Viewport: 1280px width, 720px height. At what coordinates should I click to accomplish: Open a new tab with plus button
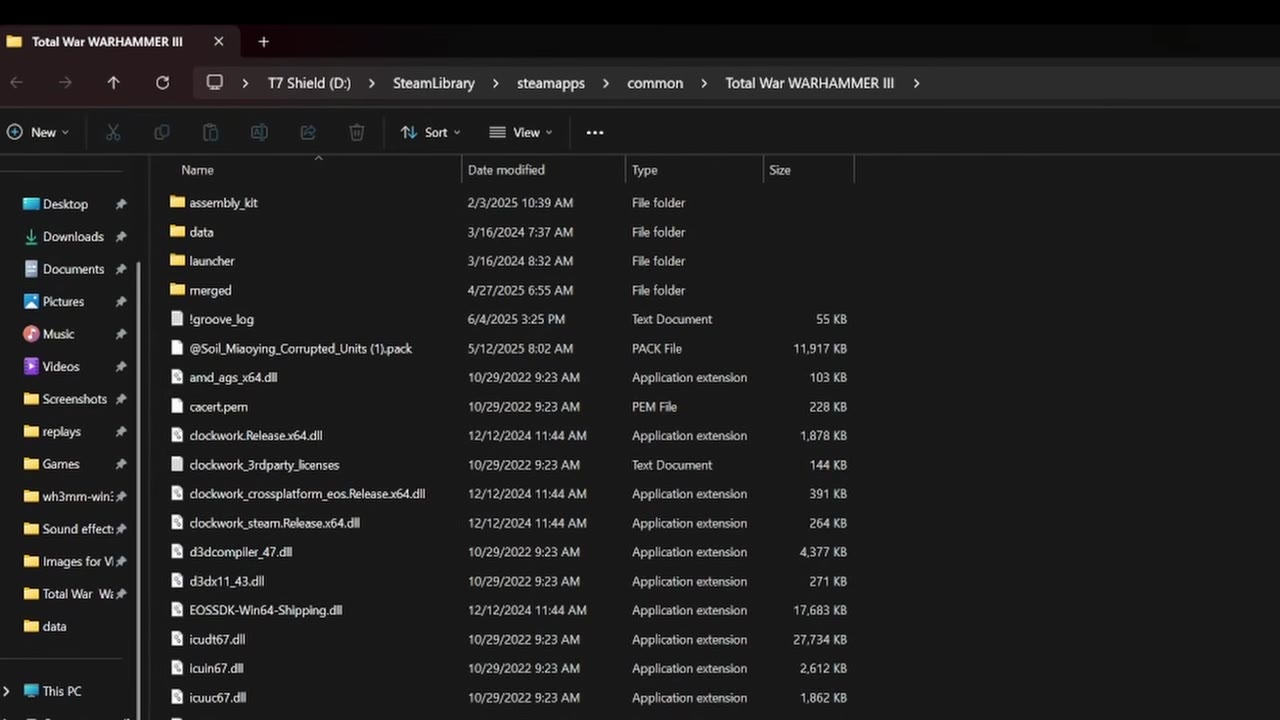pyautogui.click(x=263, y=42)
